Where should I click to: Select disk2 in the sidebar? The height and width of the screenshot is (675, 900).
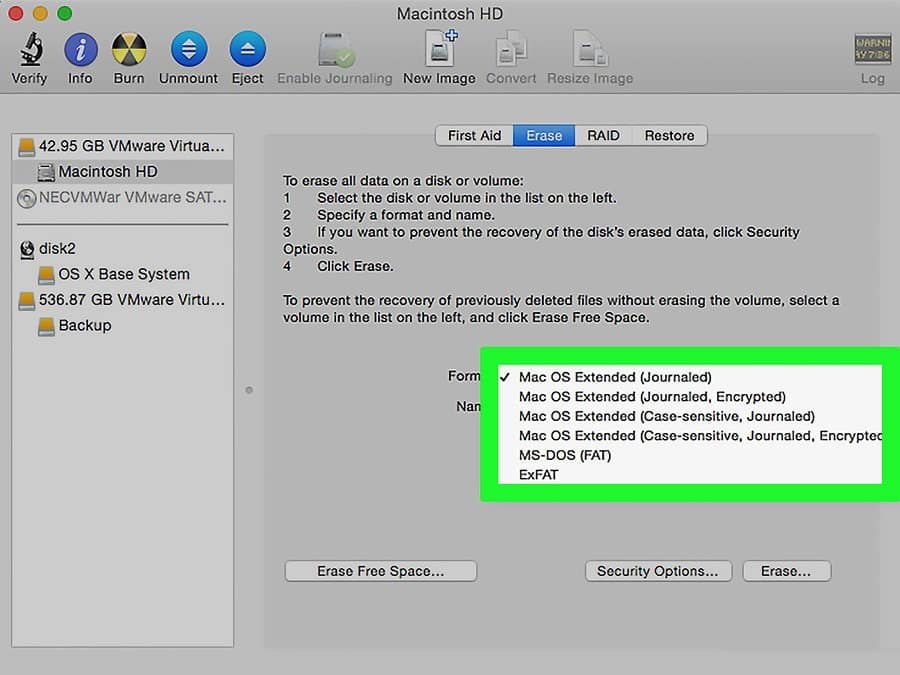point(122,249)
